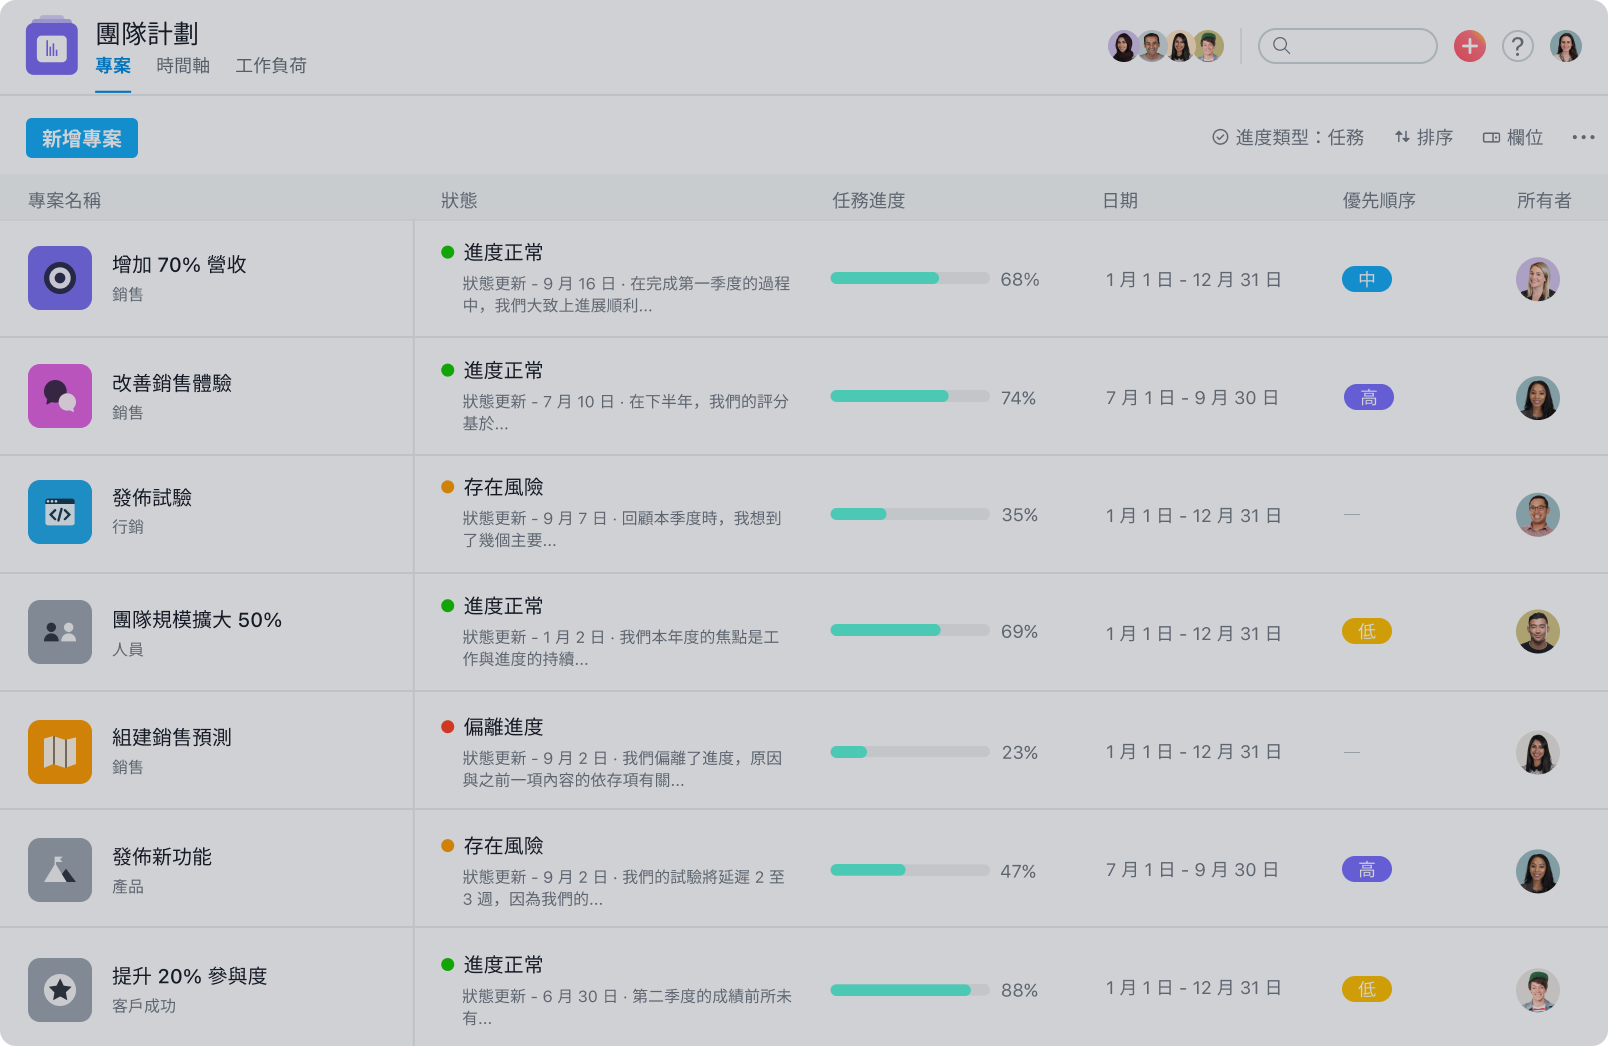Click the 88% task progress bar
The height and width of the screenshot is (1046, 1608).
click(909, 990)
